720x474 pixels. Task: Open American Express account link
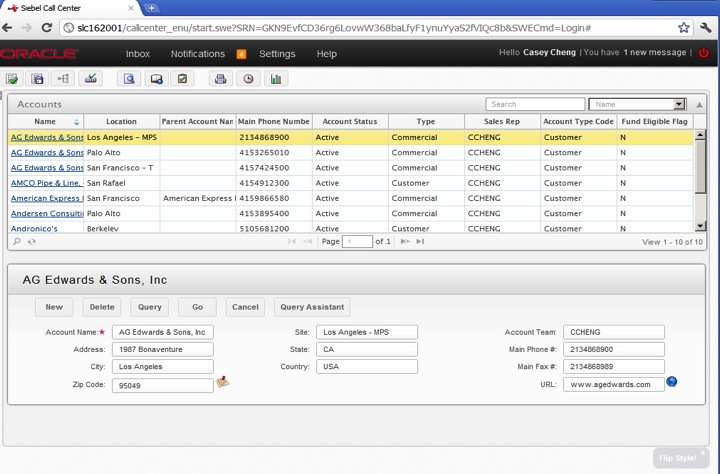[x=47, y=198]
